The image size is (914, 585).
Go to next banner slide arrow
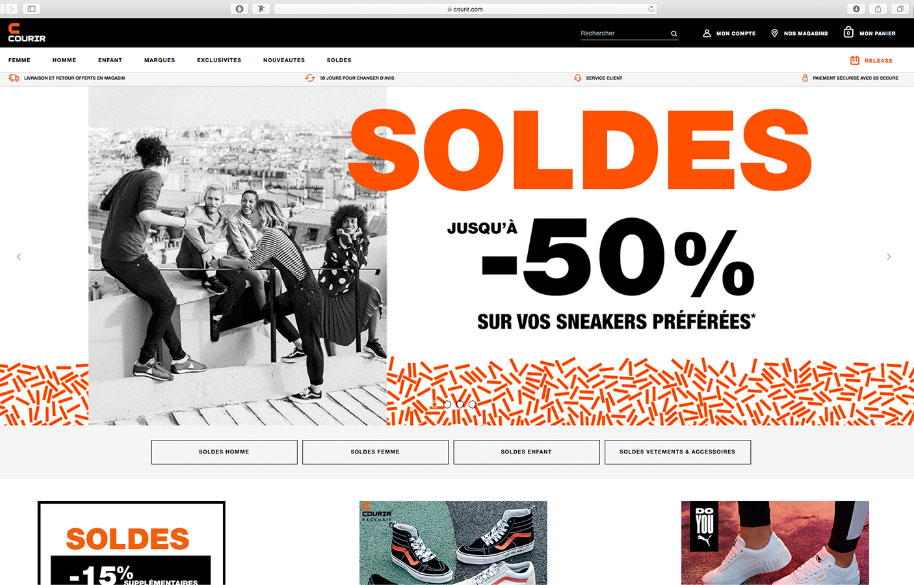pyautogui.click(x=888, y=256)
